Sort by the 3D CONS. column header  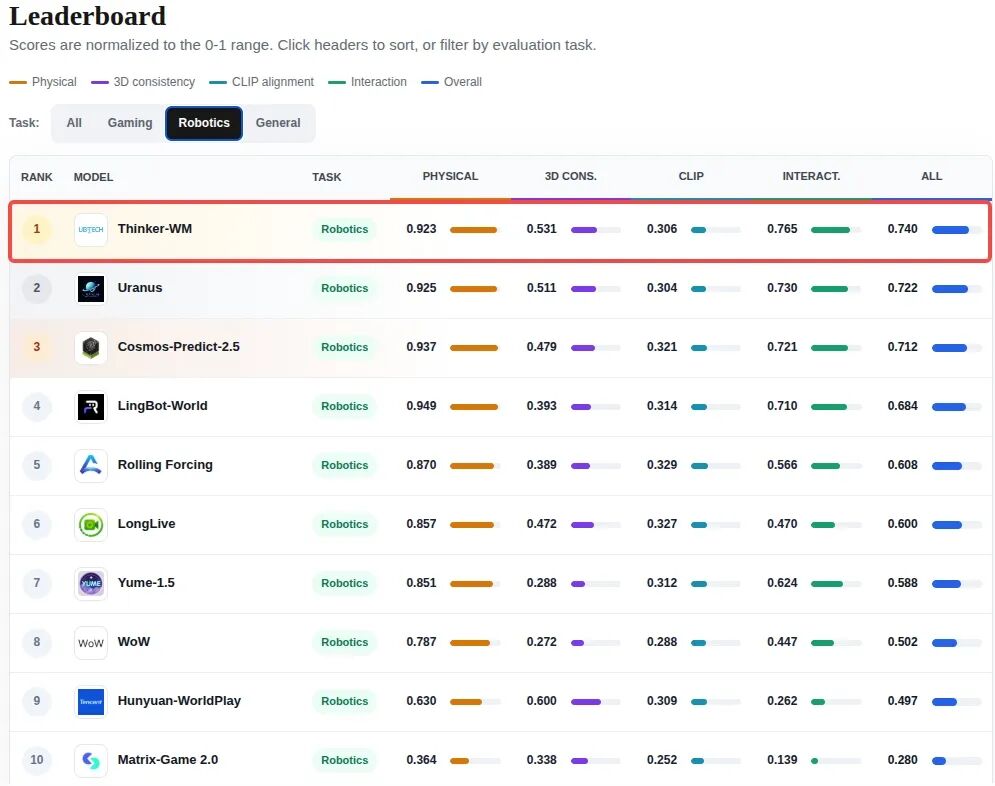click(x=570, y=176)
